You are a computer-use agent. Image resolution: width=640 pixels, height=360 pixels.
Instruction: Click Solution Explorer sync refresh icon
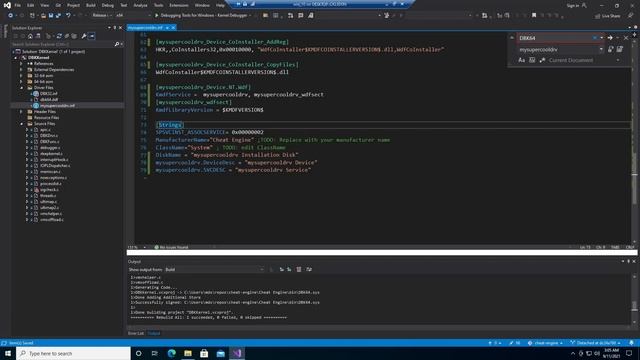(x=59, y=36)
